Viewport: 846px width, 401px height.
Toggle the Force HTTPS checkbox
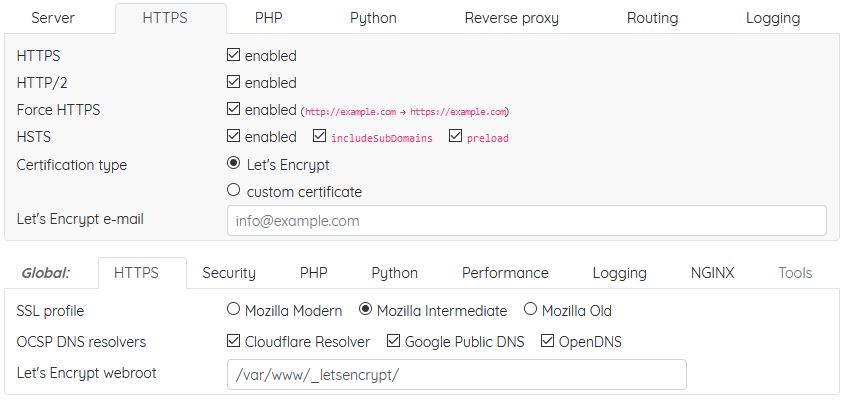(x=234, y=110)
